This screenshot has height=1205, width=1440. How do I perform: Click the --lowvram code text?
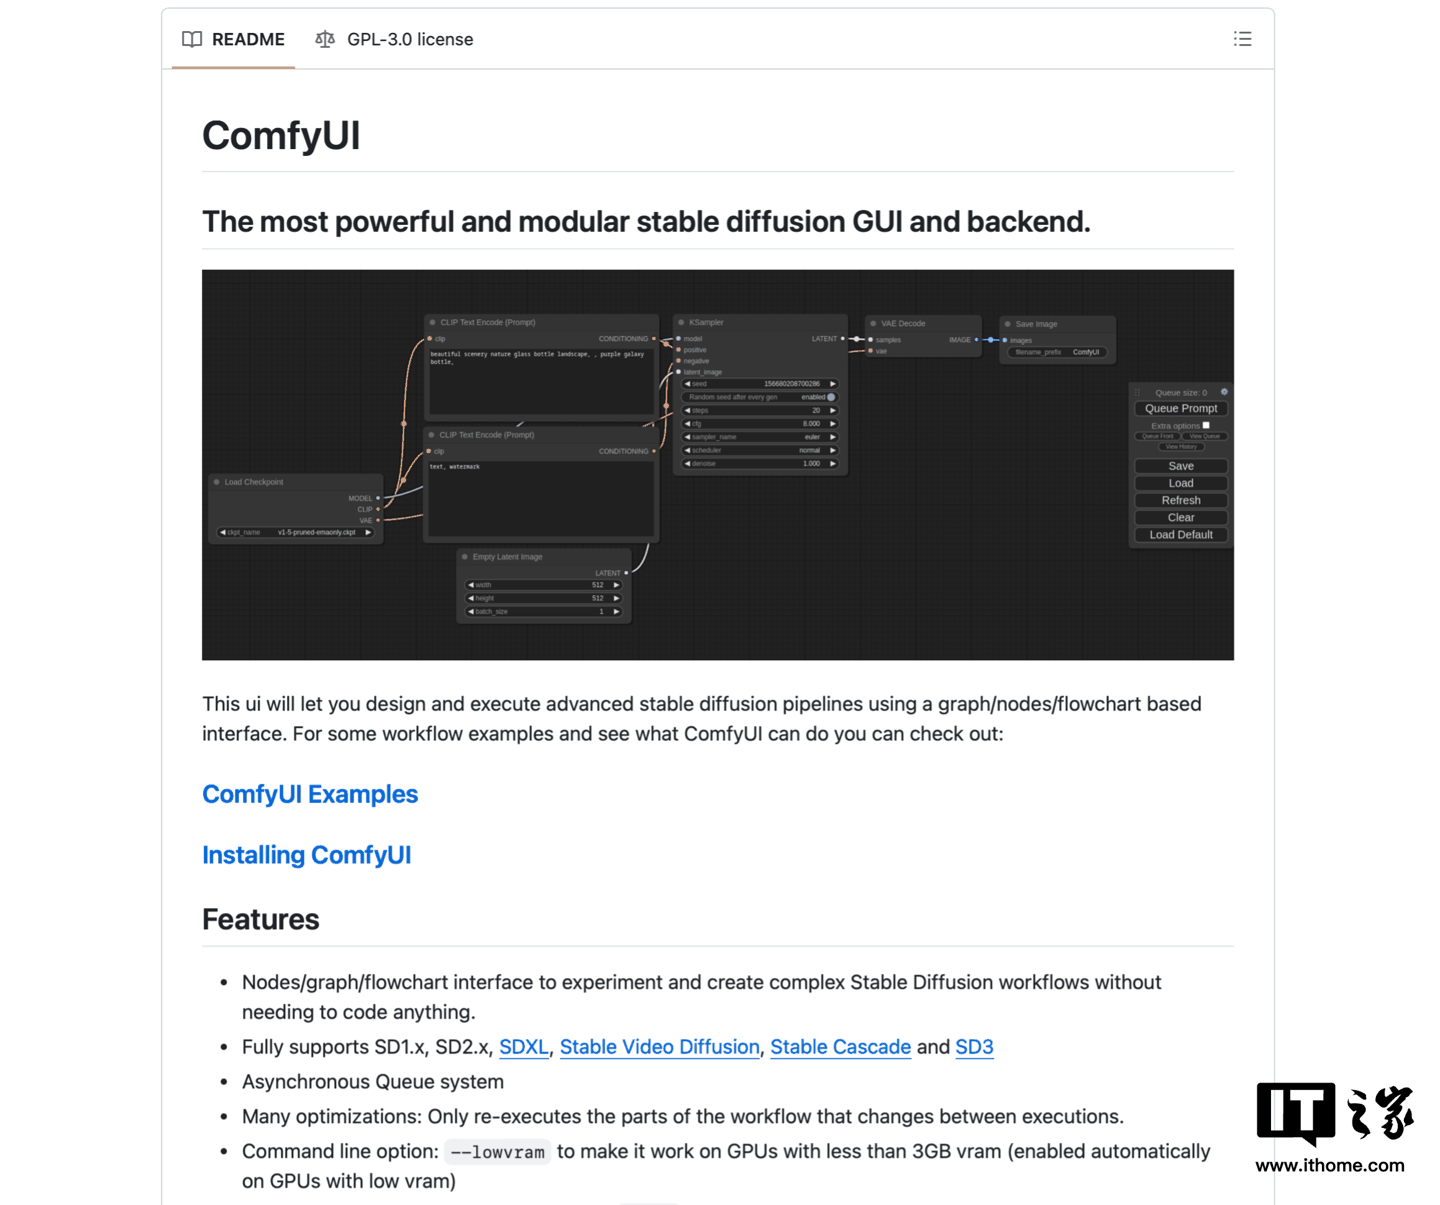pos(498,1152)
